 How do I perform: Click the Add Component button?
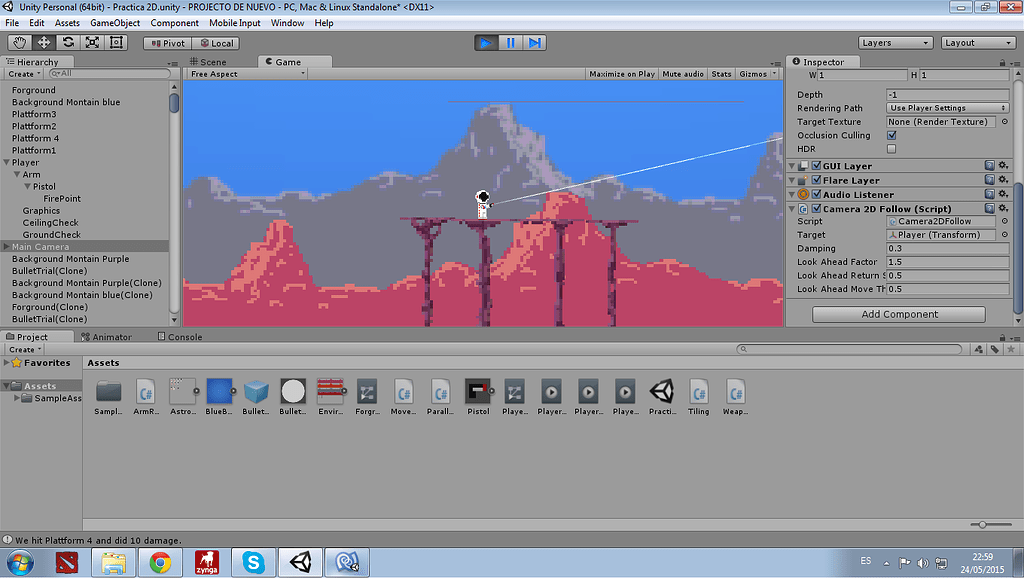pos(897,313)
